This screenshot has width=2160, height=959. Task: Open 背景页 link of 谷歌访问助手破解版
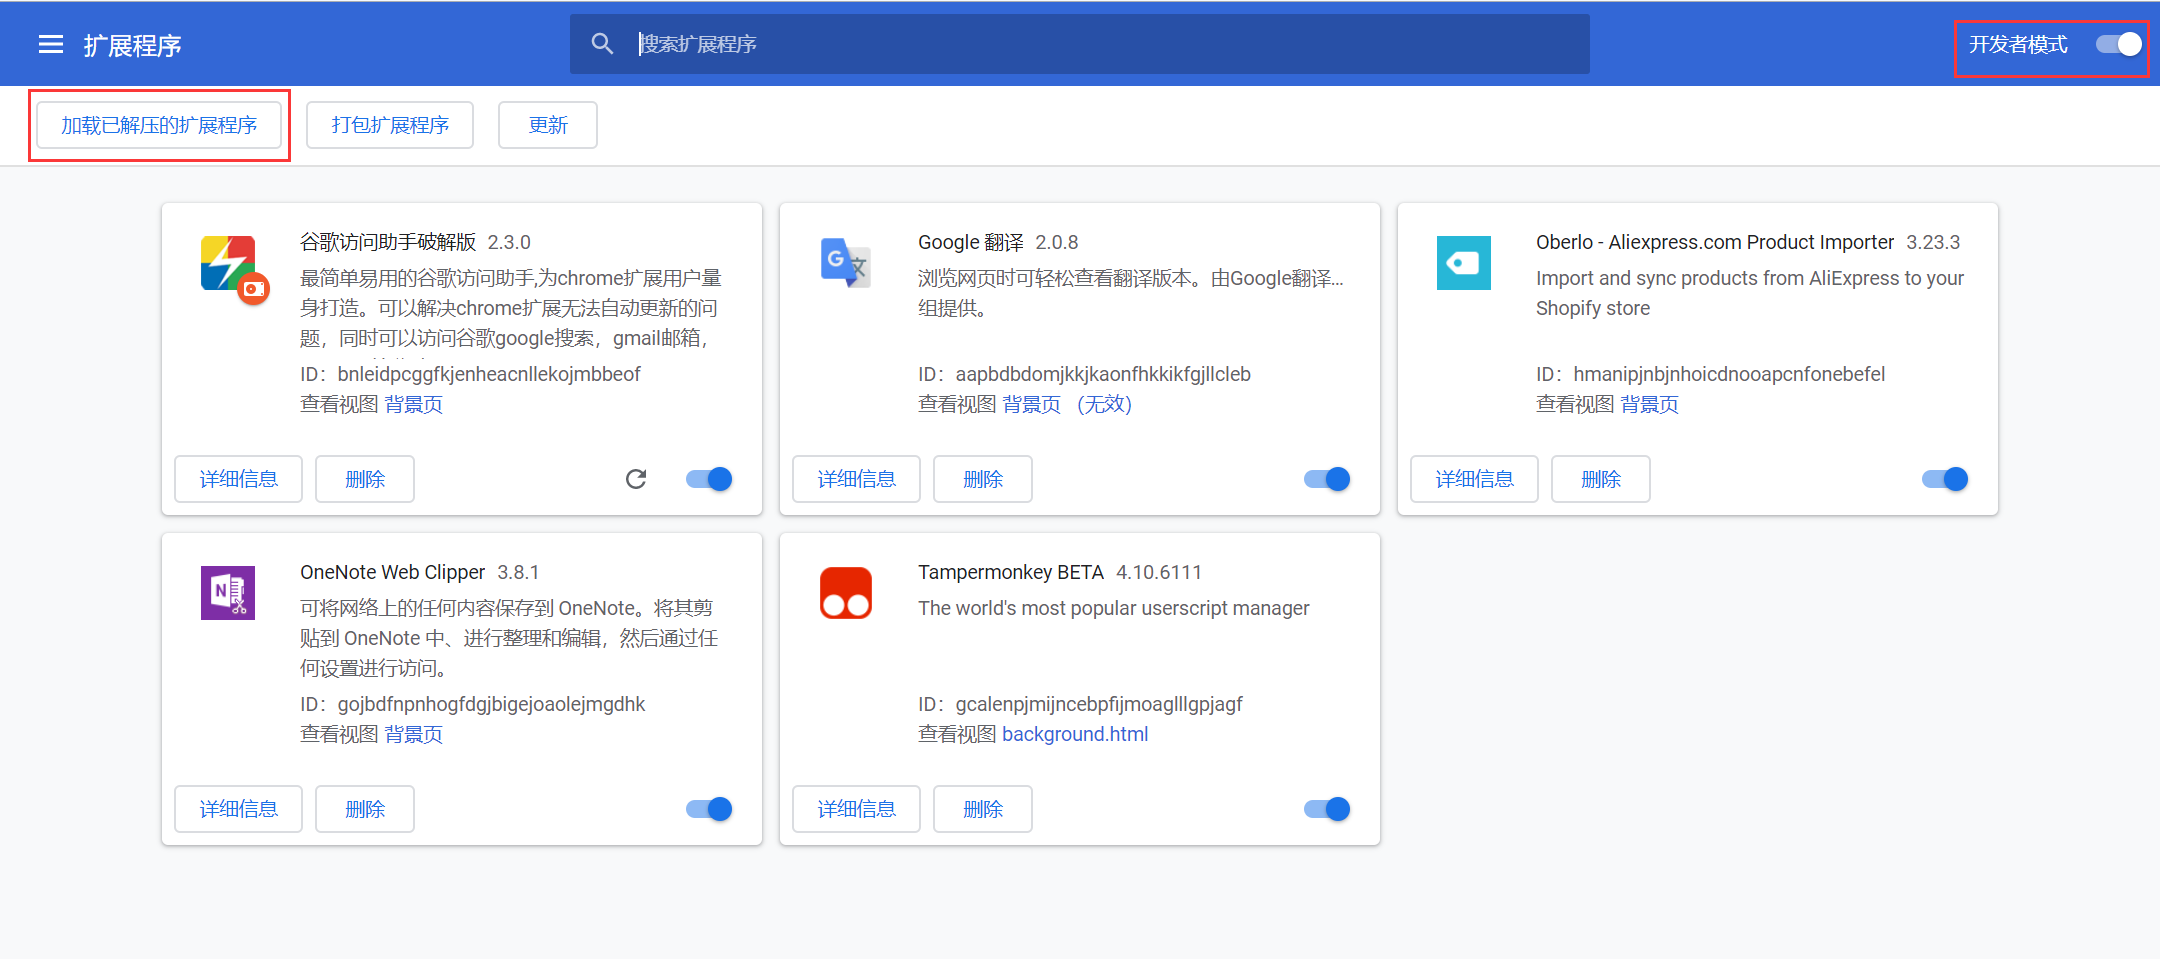(413, 404)
